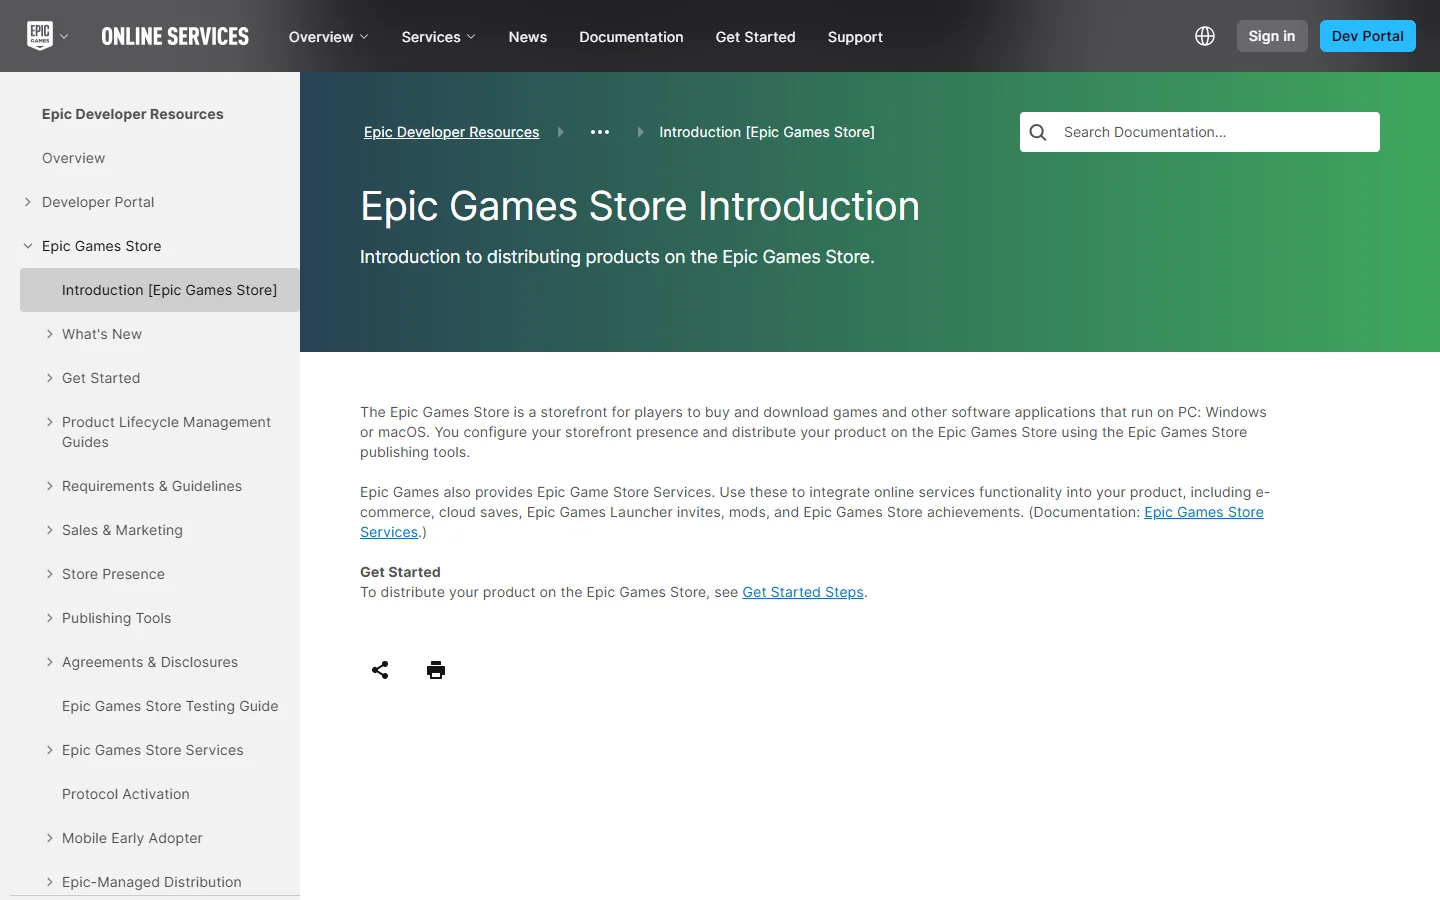Screen dimensions: 1440x900
Task: Open Documentation in top navigation
Action: pos(631,37)
